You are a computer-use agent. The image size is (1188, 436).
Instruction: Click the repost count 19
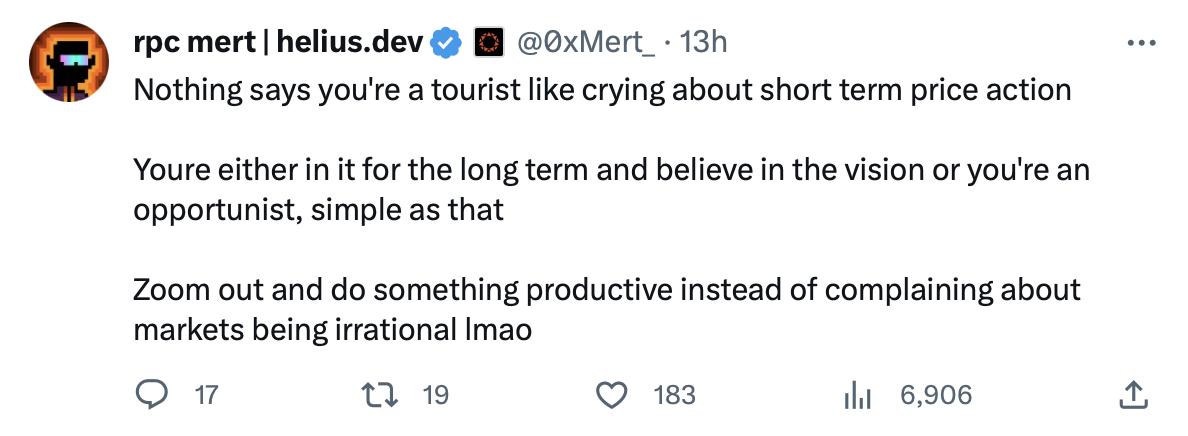tap(436, 395)
